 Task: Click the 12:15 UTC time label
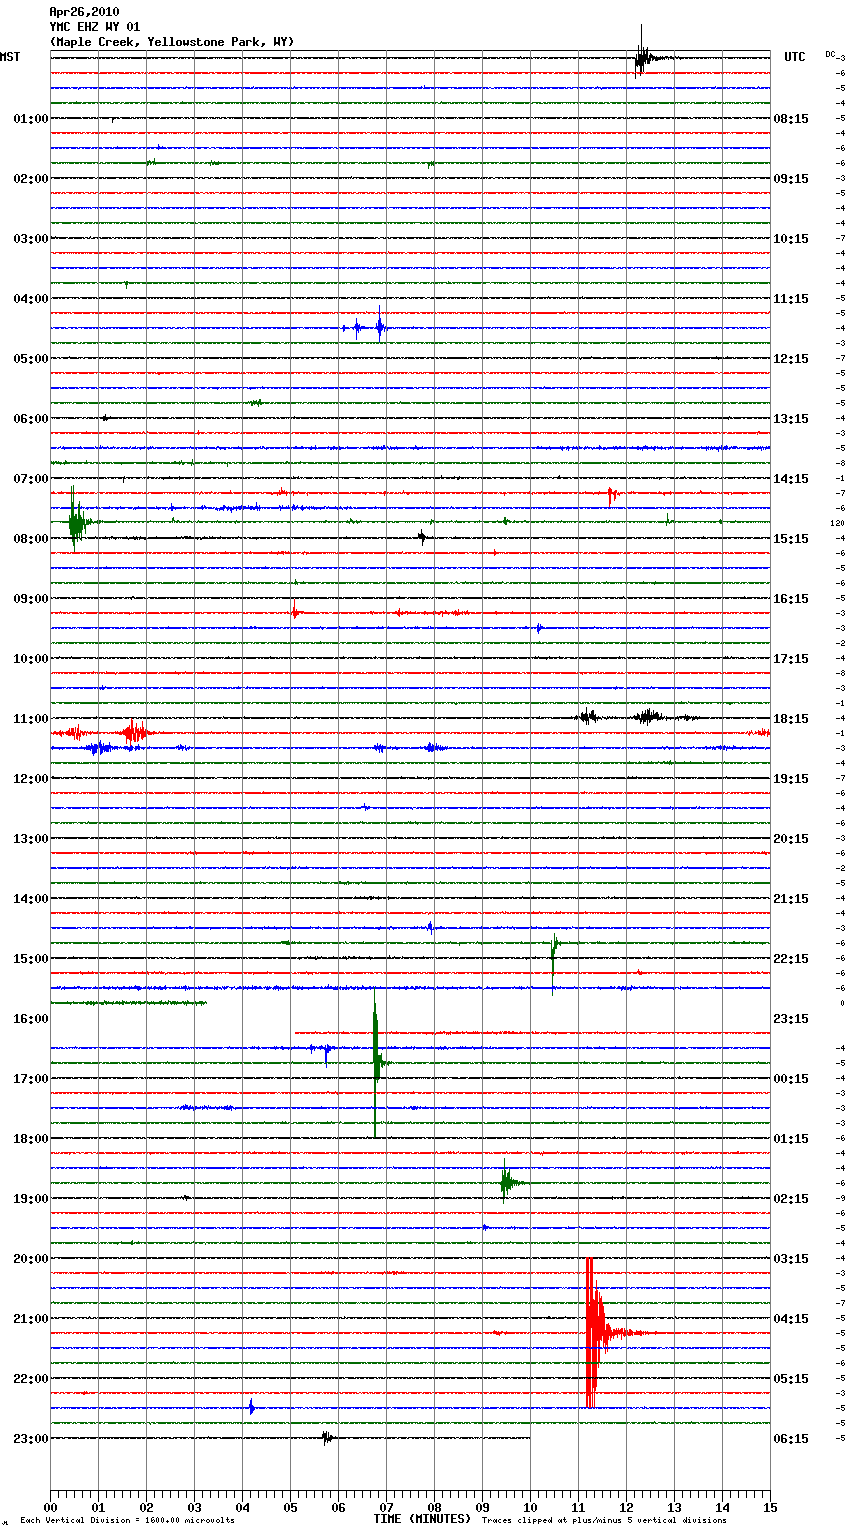coord(791,359)
